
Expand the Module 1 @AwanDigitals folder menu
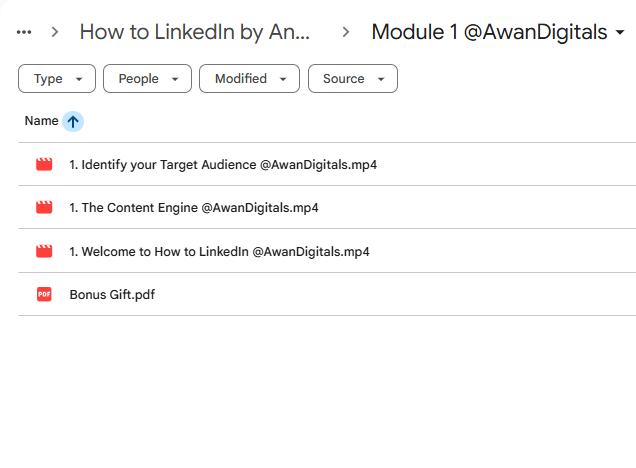620,32
